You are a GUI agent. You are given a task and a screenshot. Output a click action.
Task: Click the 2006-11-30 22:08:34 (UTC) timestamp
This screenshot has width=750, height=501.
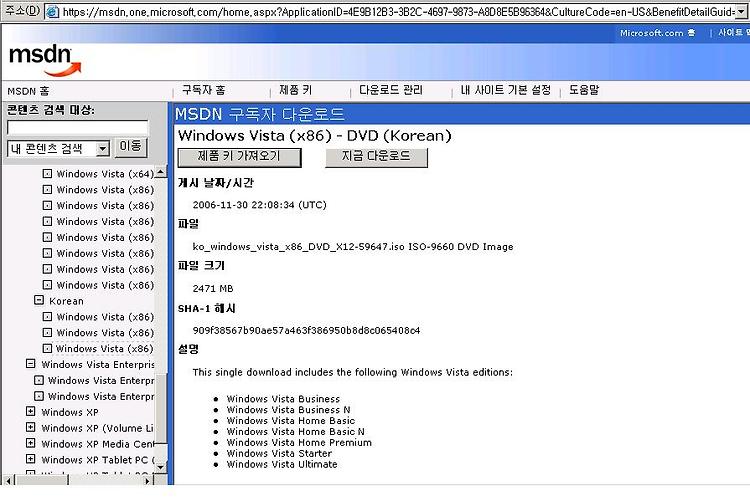point(259,205)
